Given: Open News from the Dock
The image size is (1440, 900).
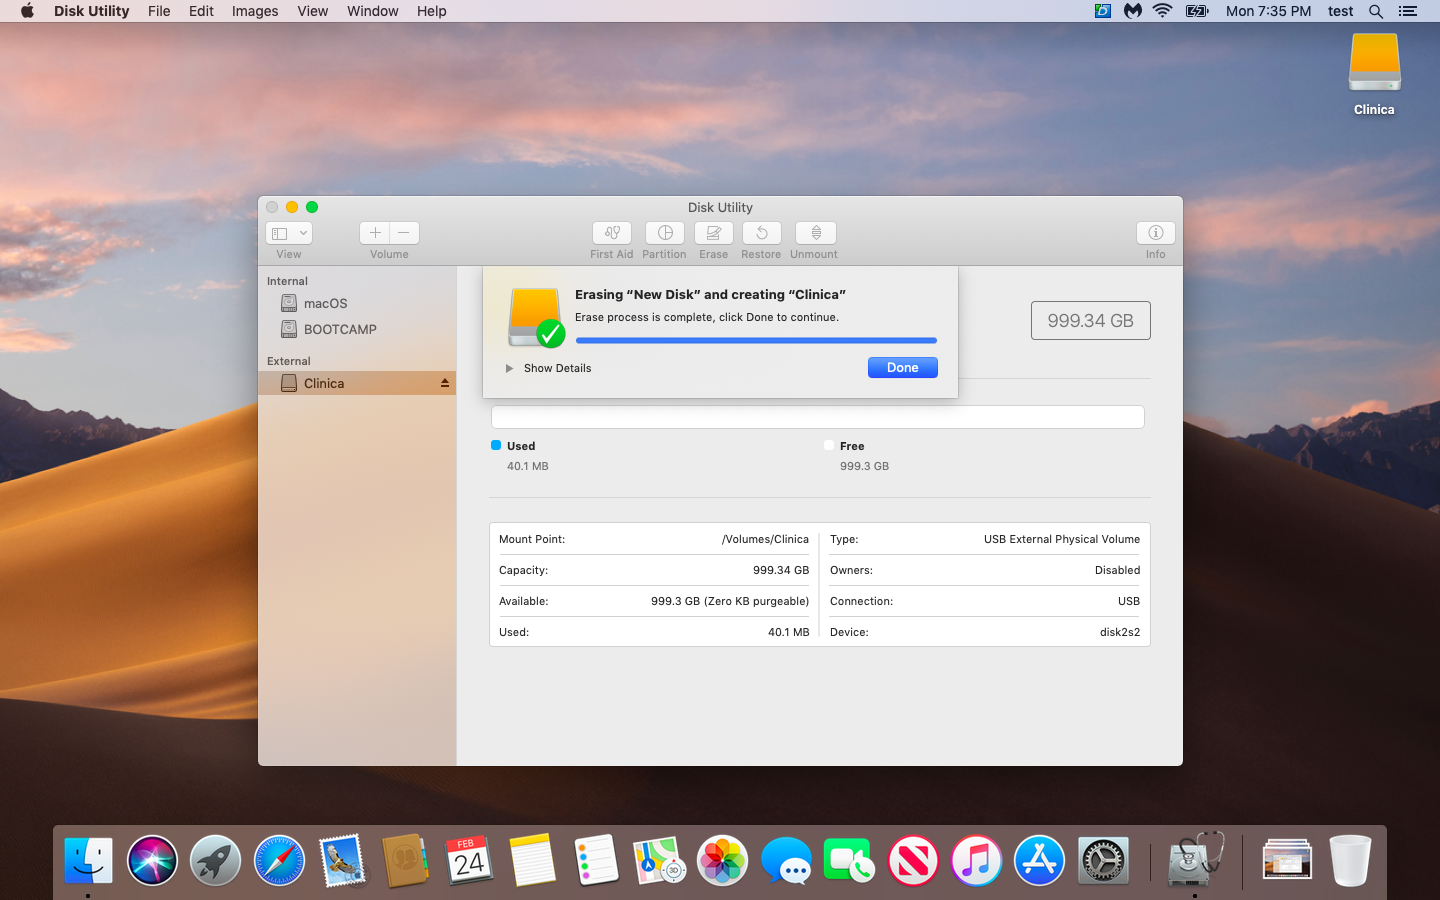Looking at the screenshot, I should tap(913, 861).
